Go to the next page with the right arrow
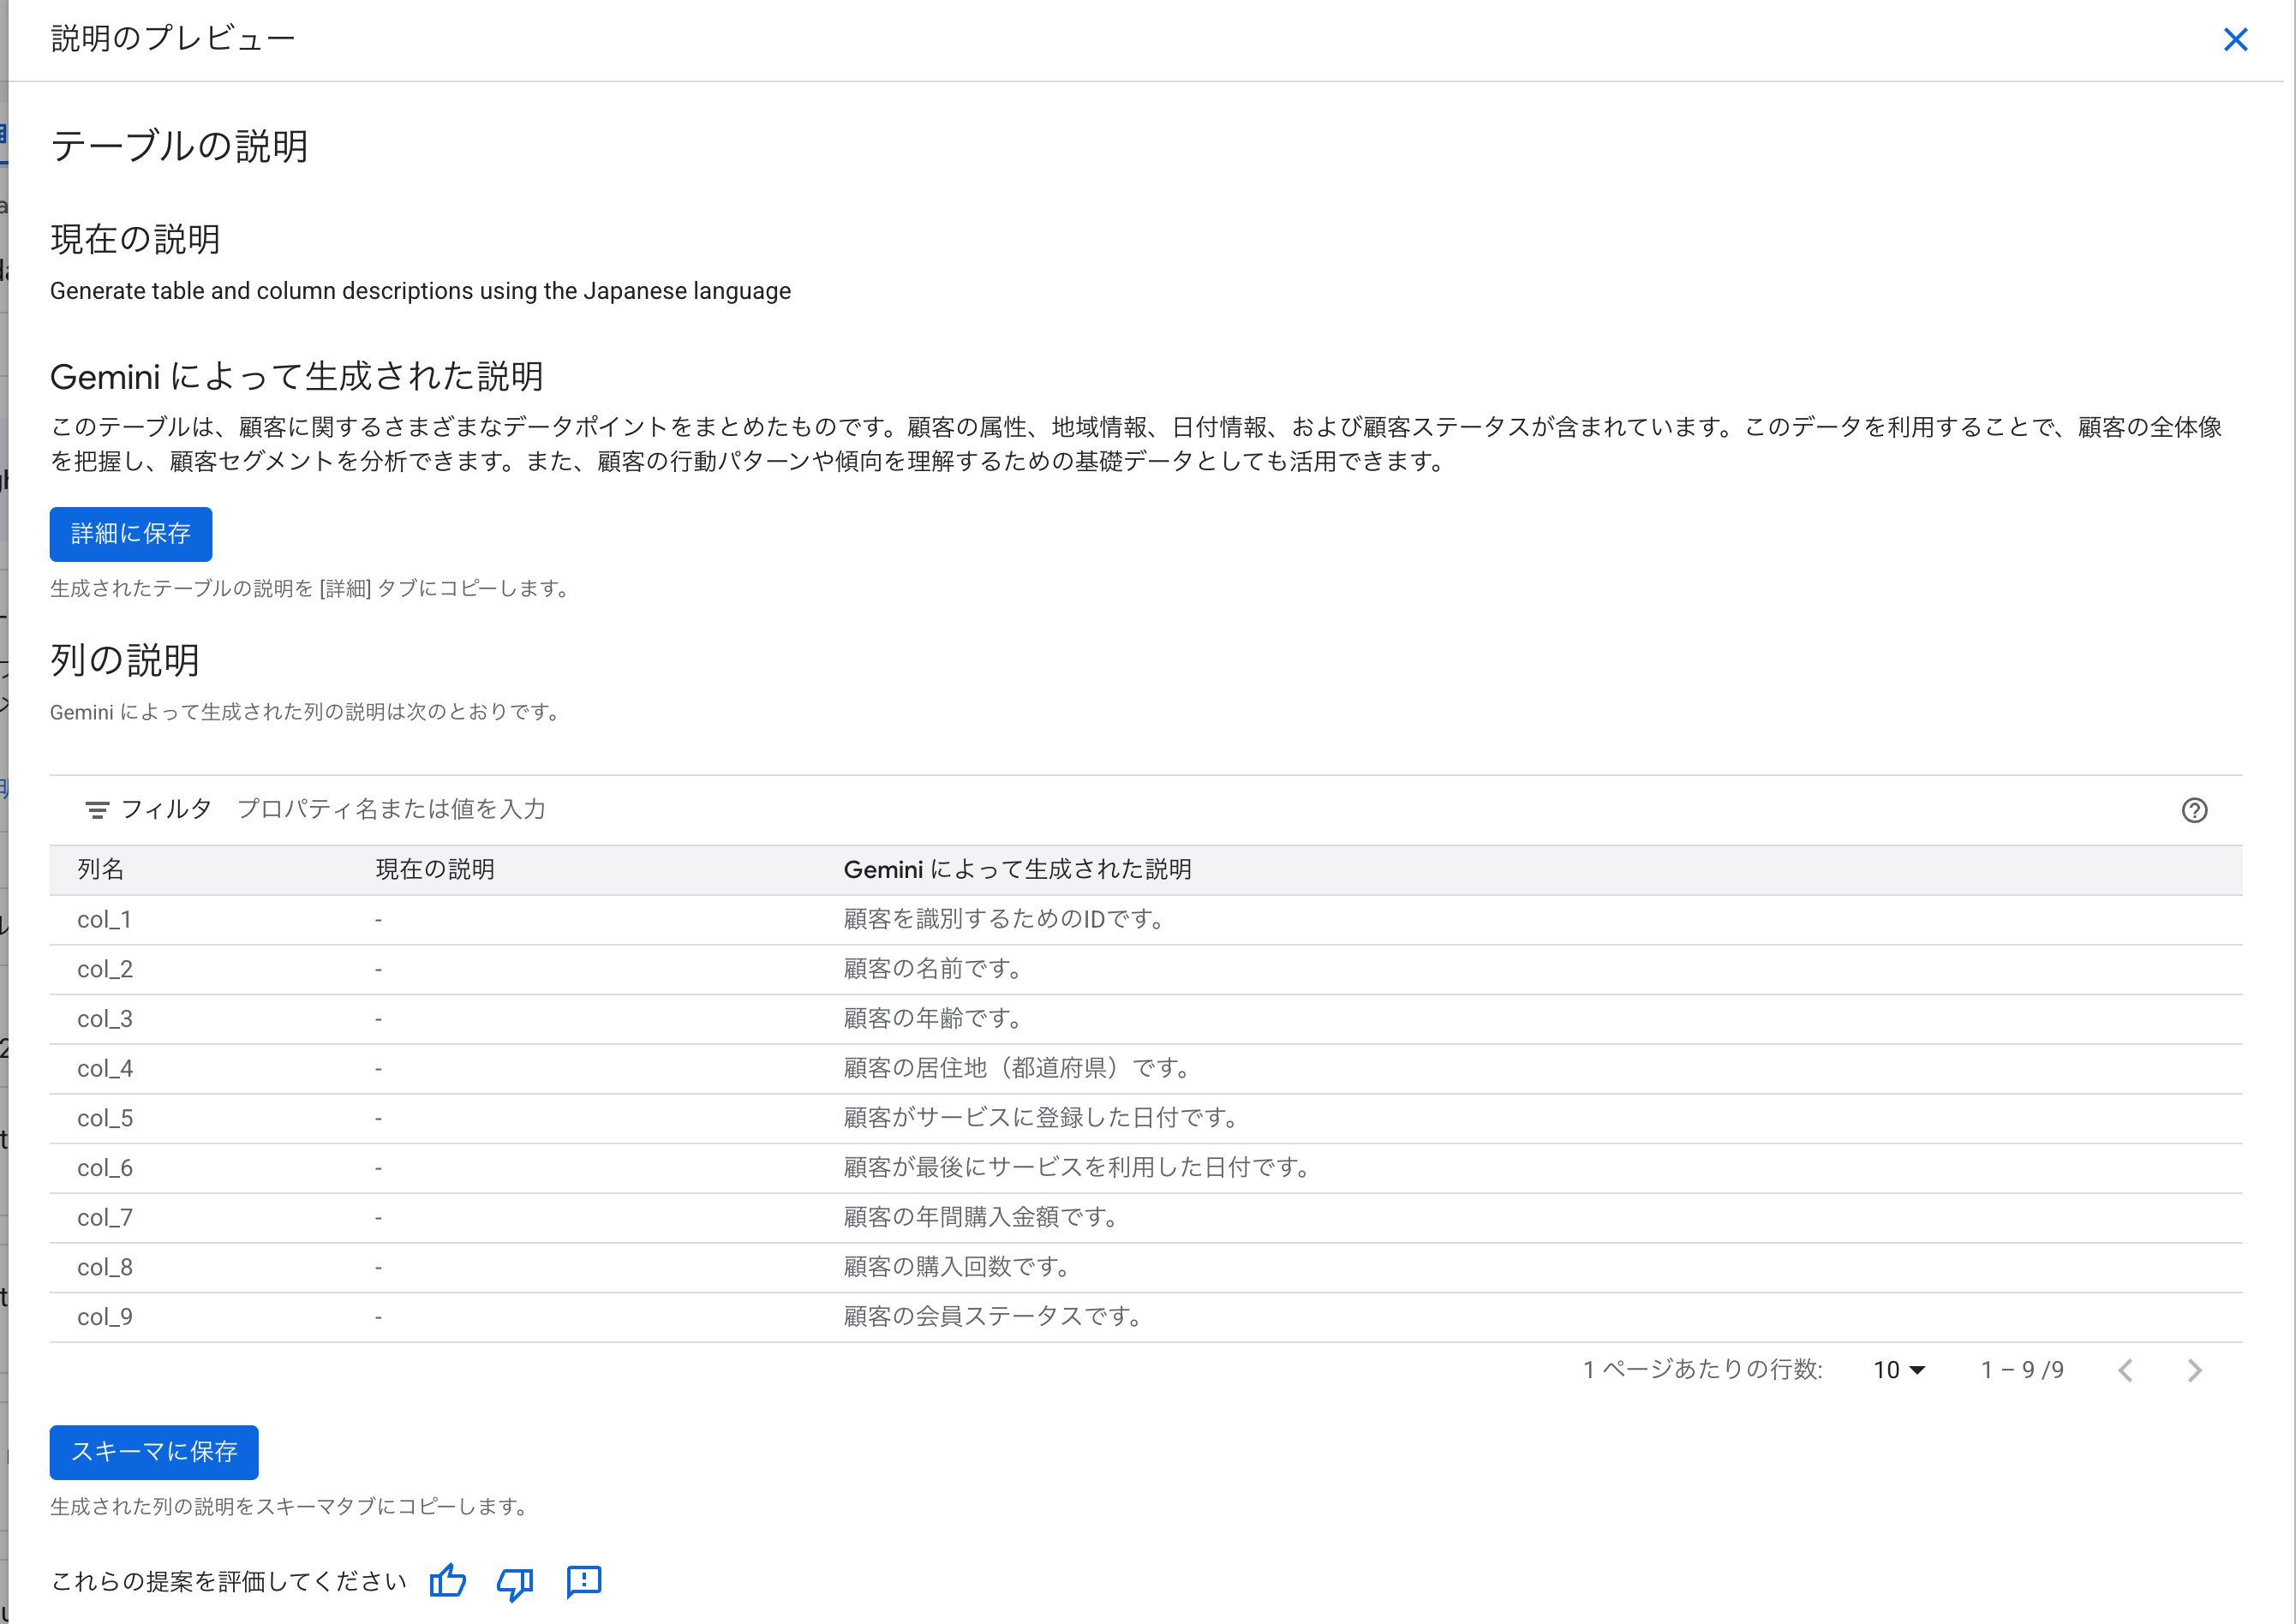2296x1624 pixels. (2194, 1370)
